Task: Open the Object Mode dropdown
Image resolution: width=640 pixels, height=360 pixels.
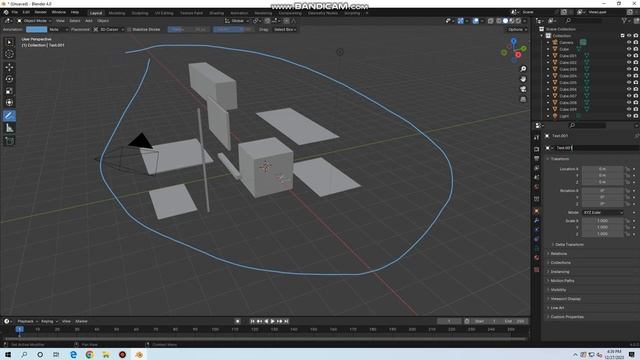Action: point(34,21)
